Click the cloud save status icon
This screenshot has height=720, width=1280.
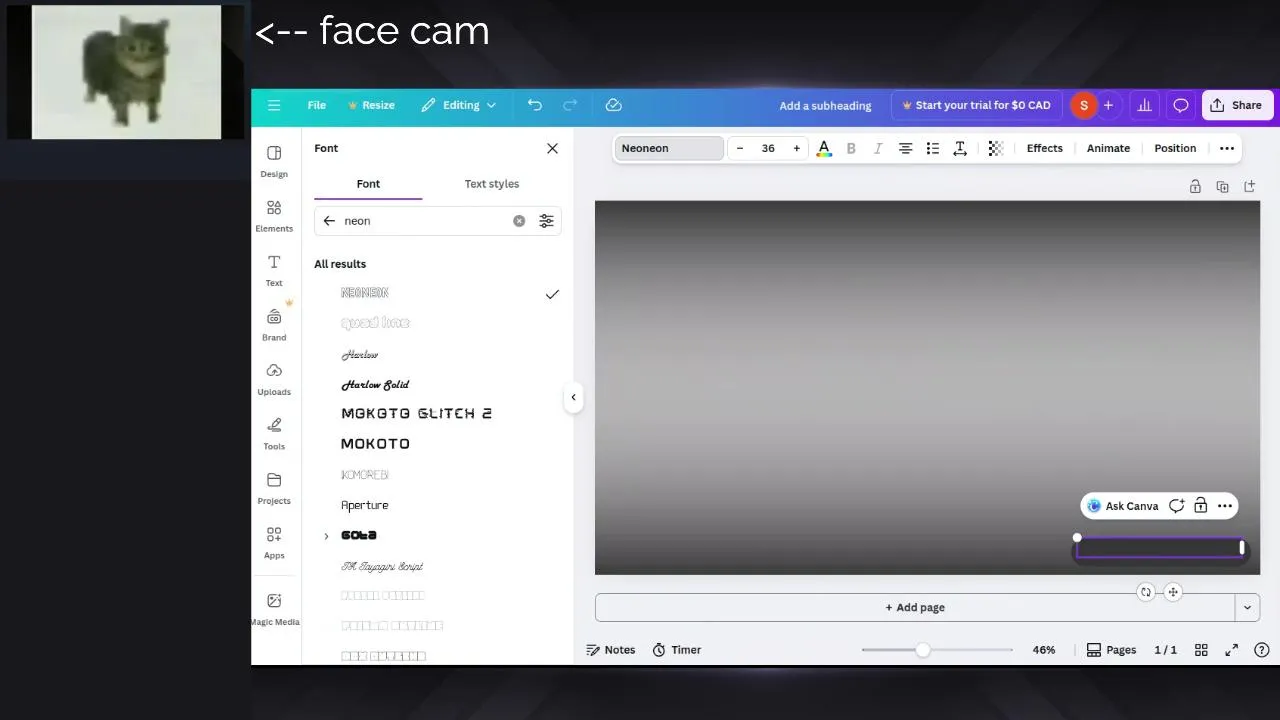(x=614, y=105)
